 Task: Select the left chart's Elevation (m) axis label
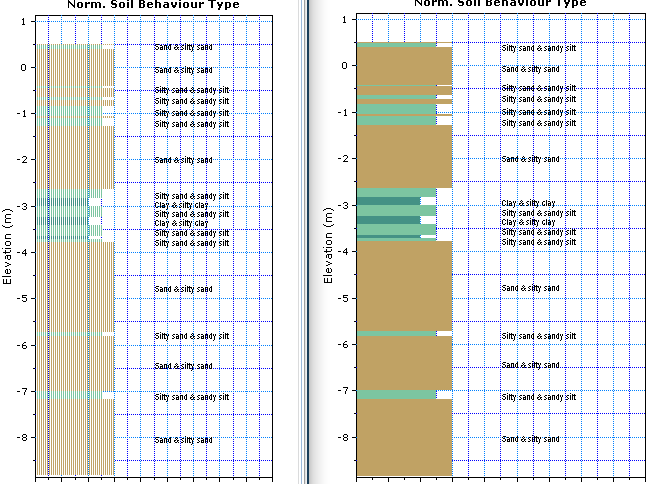click(7, 246)
